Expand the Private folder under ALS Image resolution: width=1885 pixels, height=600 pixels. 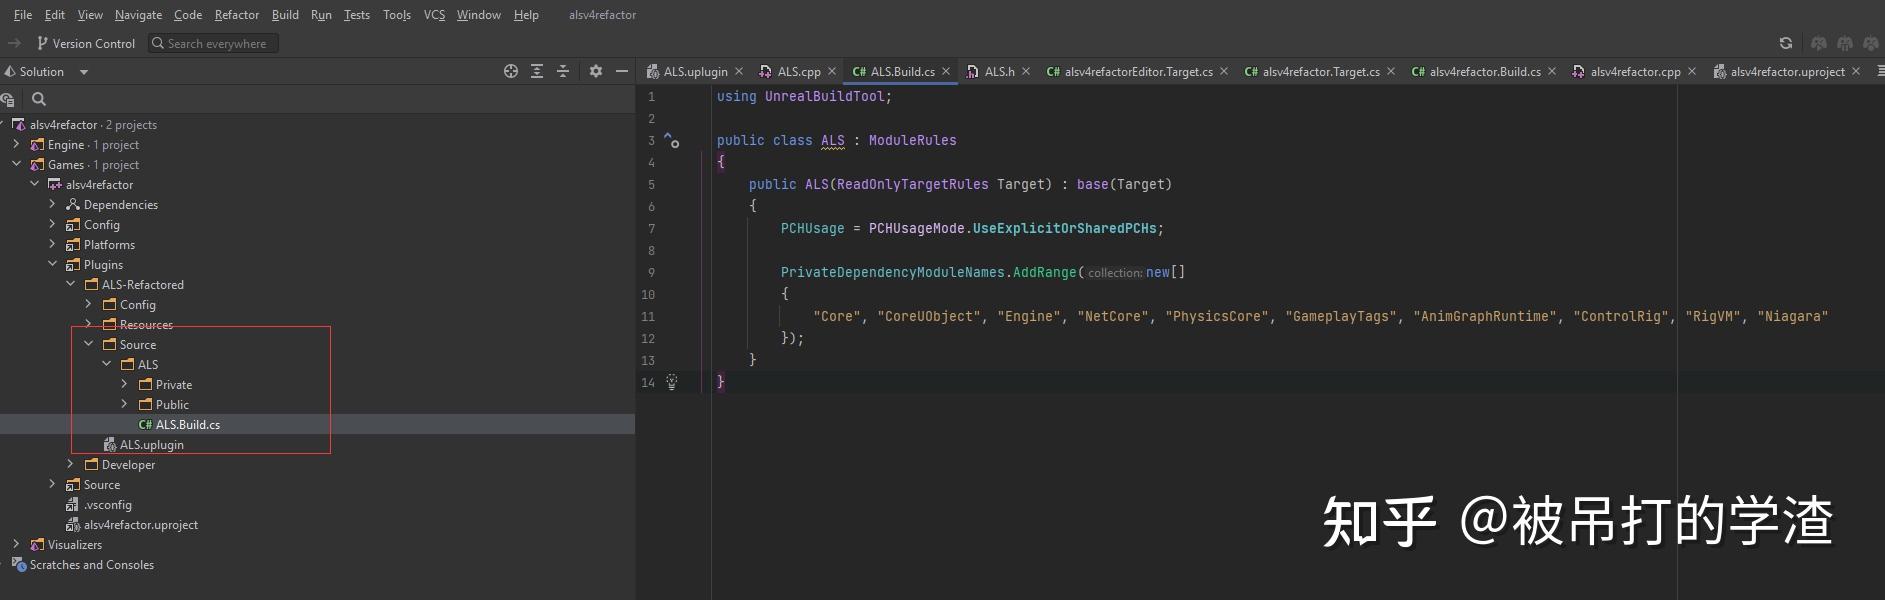click(125, 384)
